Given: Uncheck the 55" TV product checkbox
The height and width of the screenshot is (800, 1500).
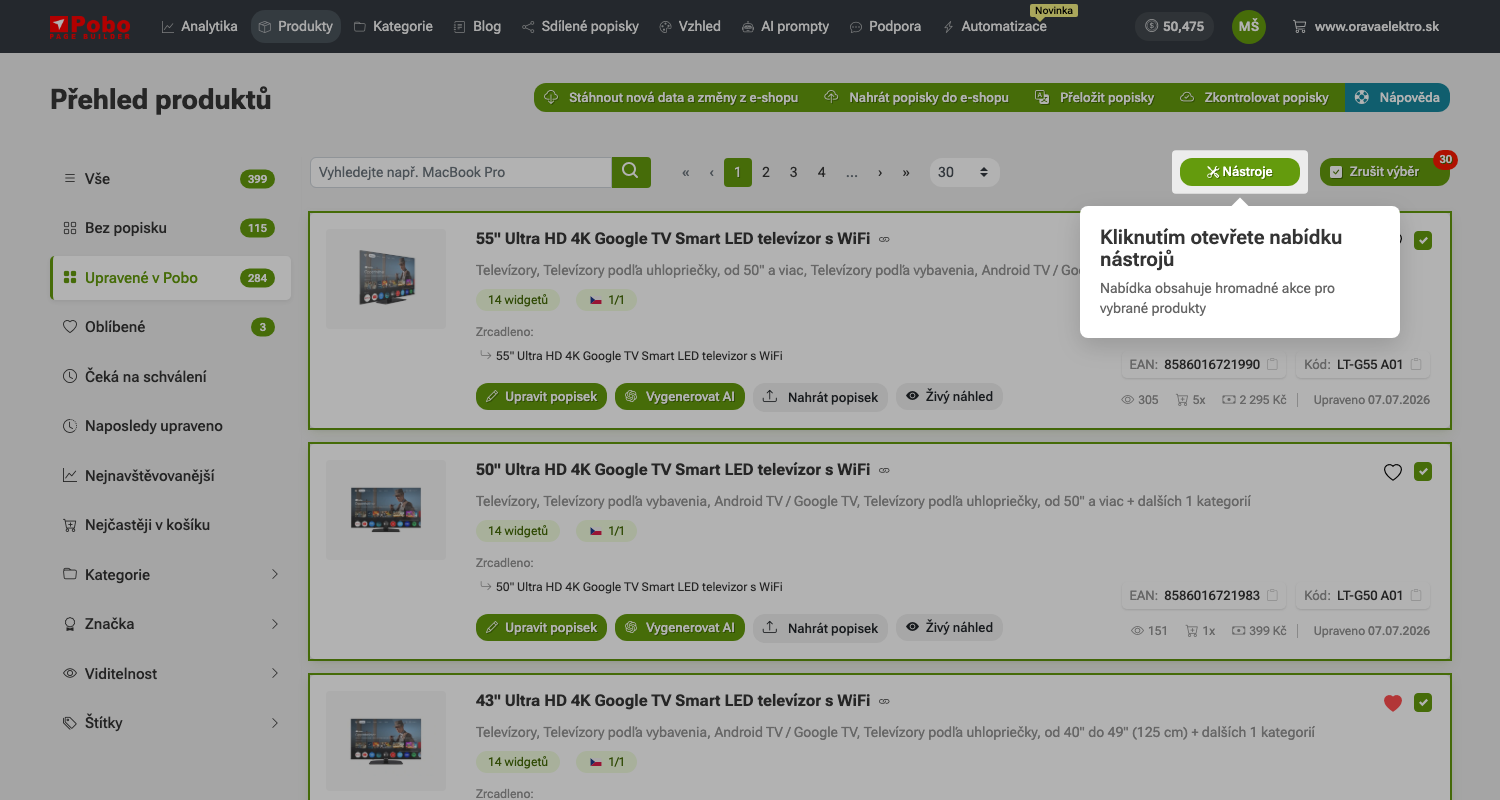Looking at the screenshot, I should 1423,240.
